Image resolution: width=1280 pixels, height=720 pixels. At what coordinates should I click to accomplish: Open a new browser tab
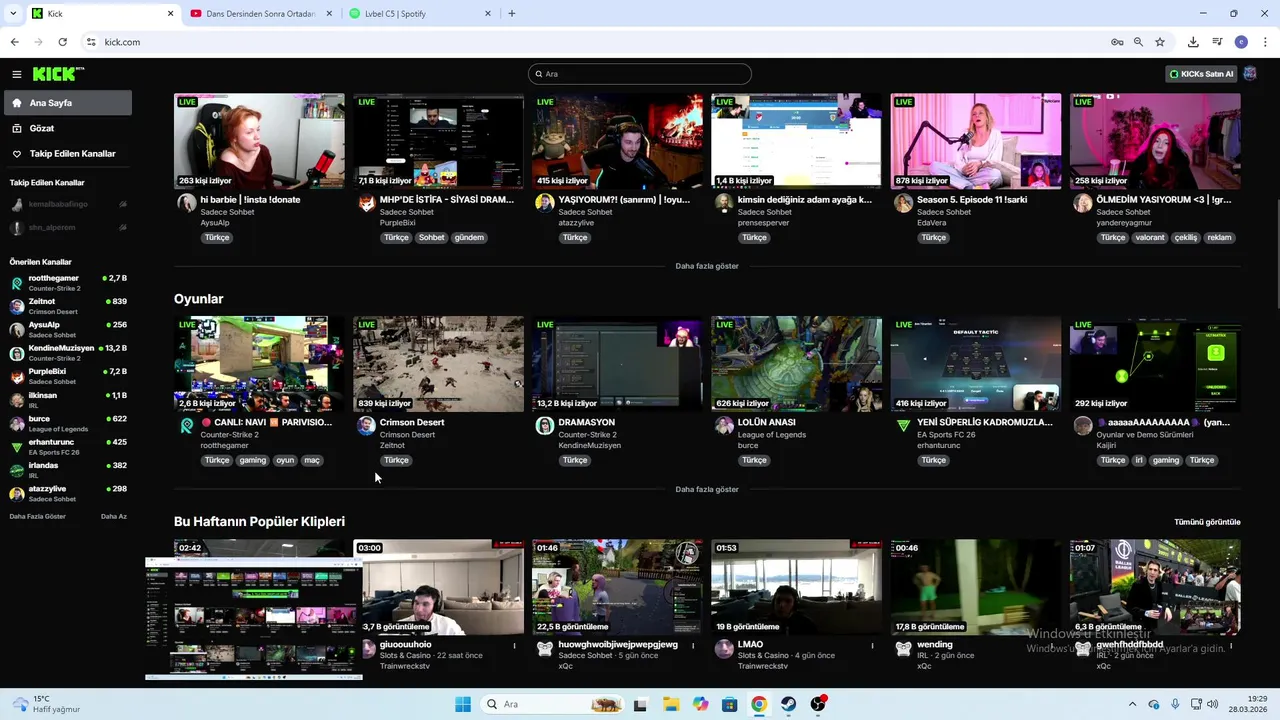click(x=512, y=14)
